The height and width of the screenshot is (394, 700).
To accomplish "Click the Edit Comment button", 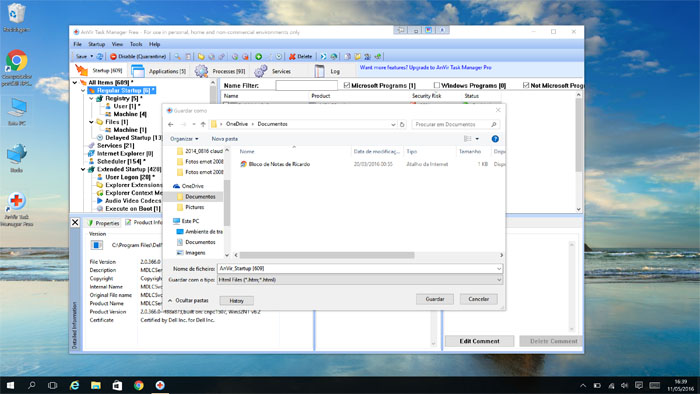I will (479, 341).
